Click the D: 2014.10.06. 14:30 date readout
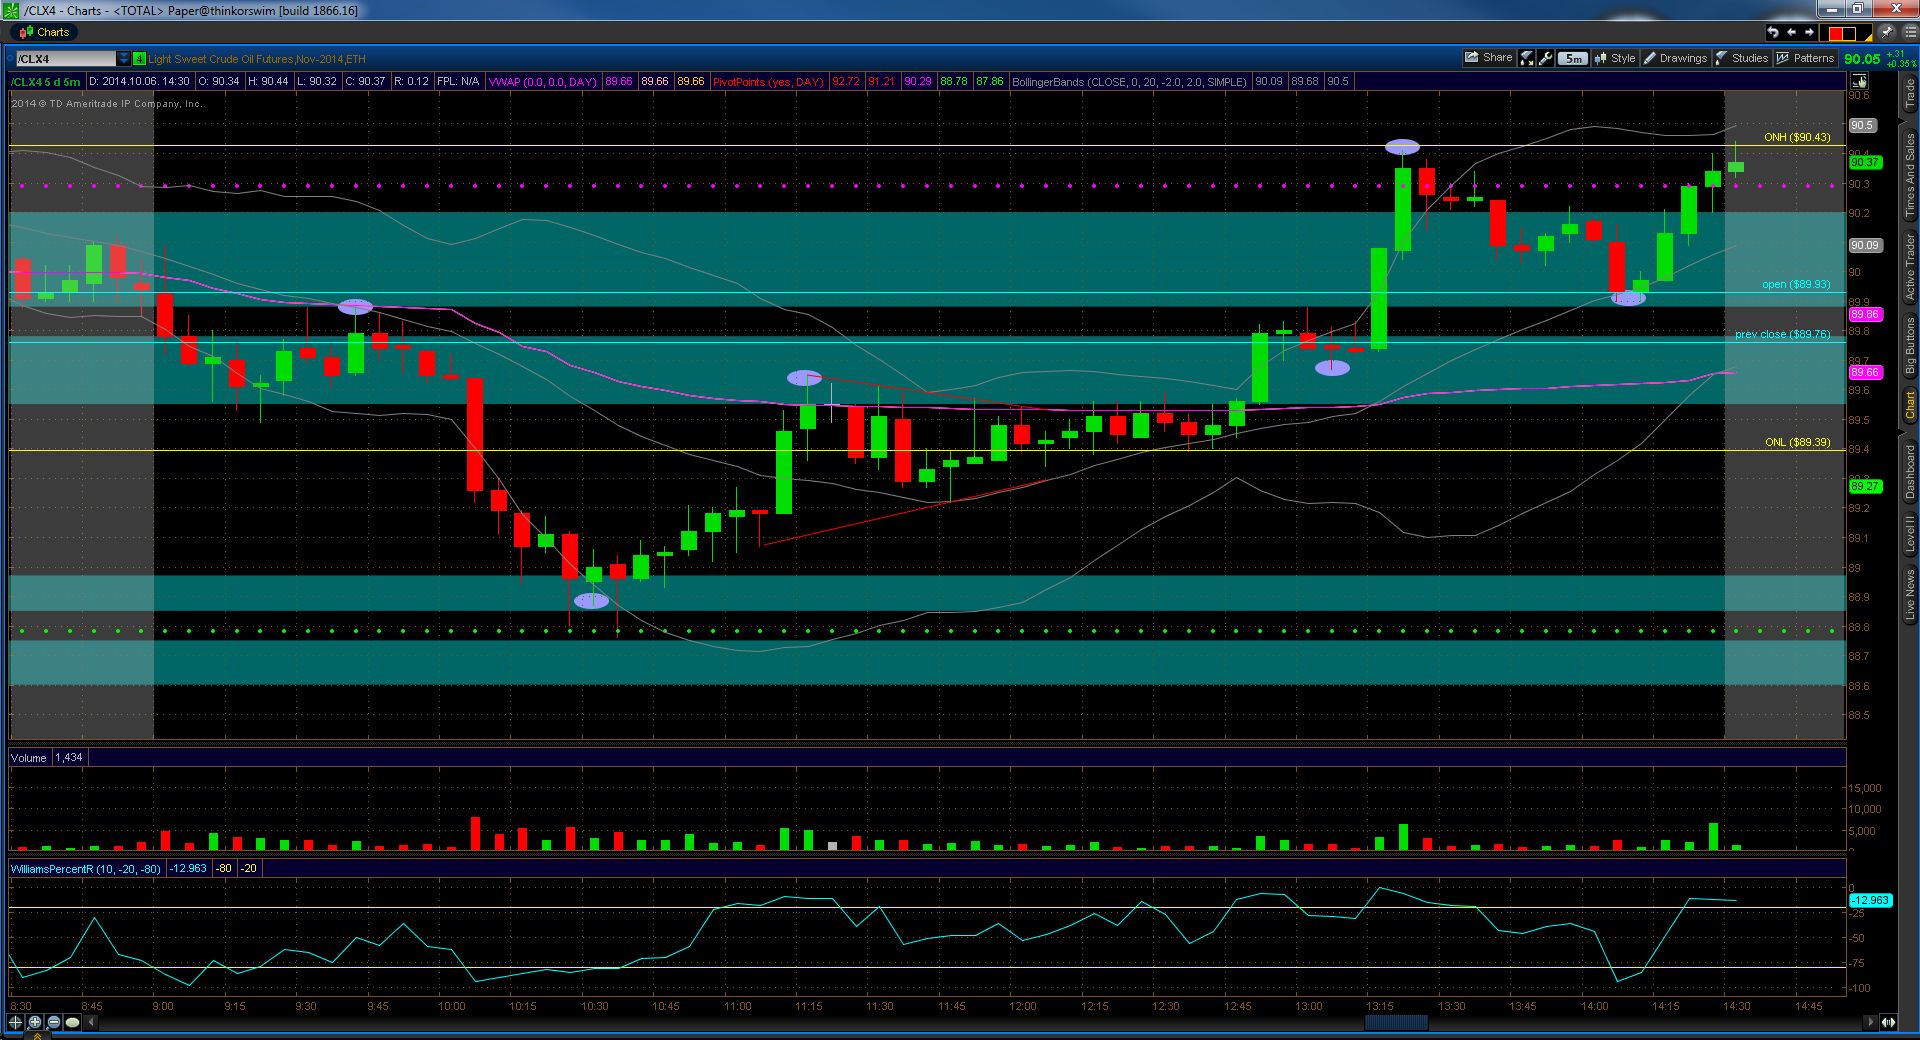Image resolution: width=1920 pixels, height=1040 pixels. pos(139,82)
